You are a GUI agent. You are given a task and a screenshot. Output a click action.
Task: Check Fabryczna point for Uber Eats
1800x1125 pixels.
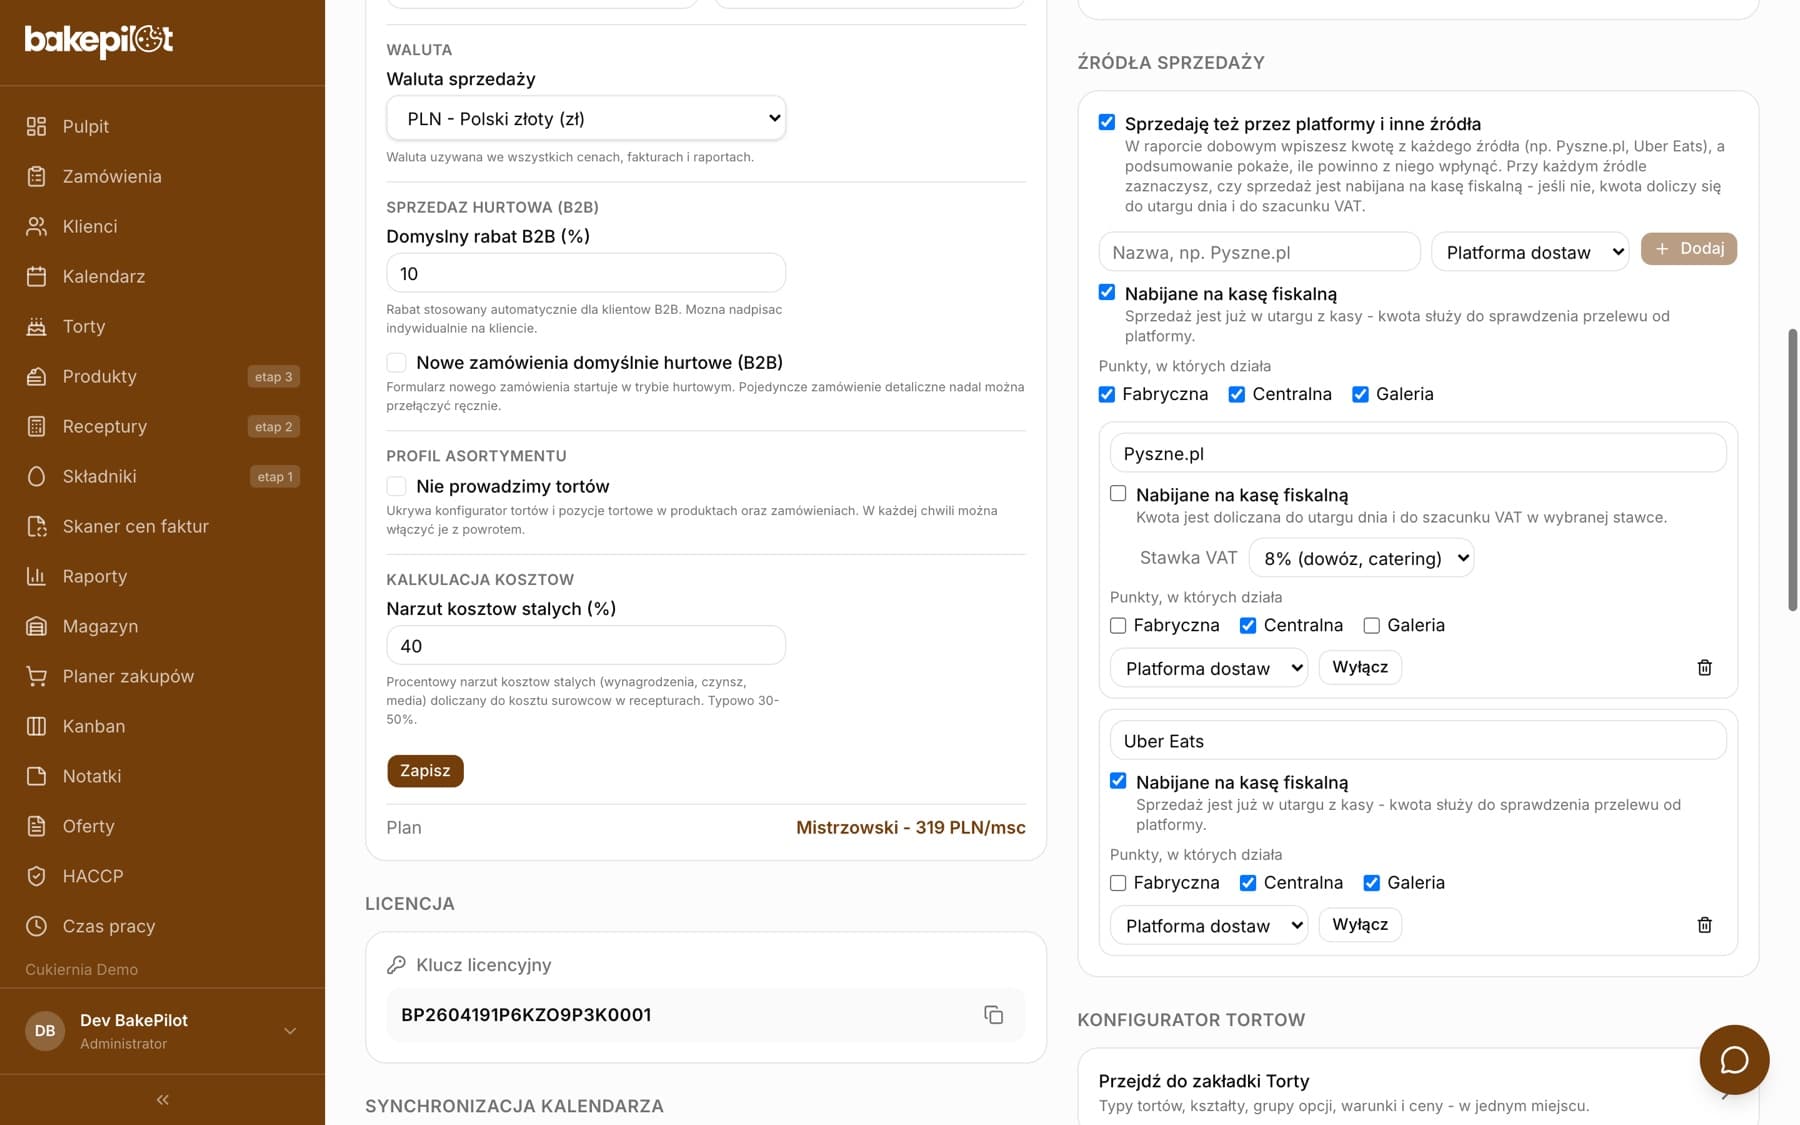pos(1118,883)
